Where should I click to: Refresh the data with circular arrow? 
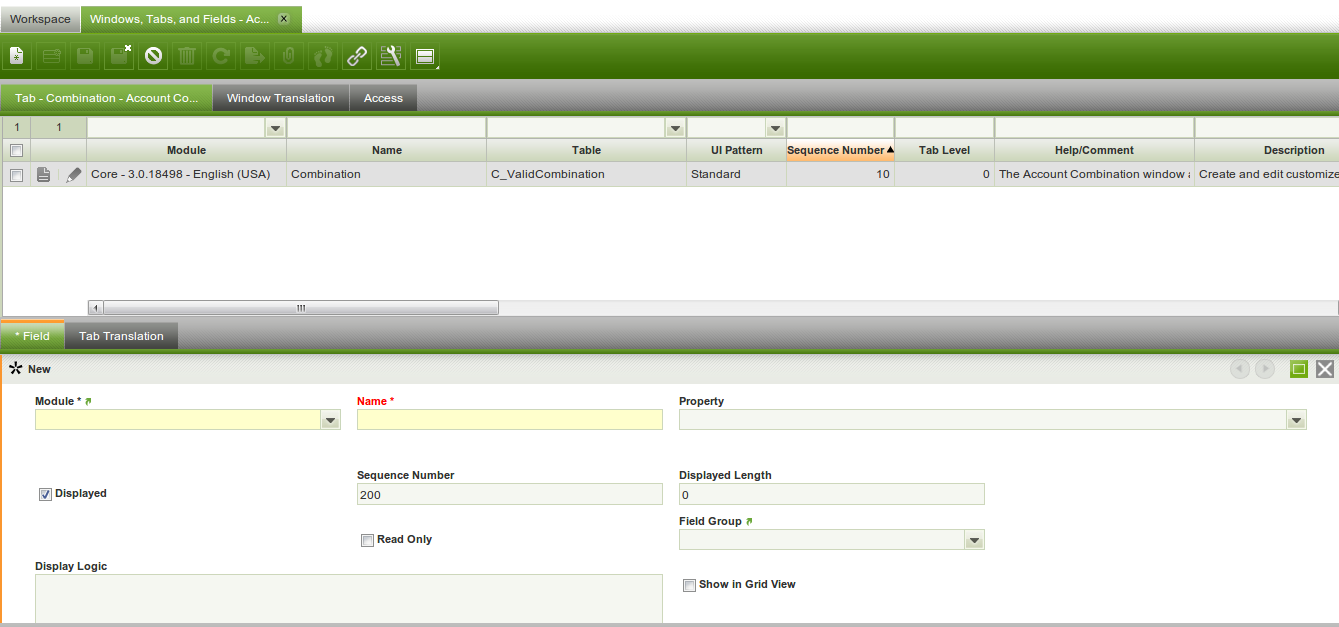coord(221,56)
